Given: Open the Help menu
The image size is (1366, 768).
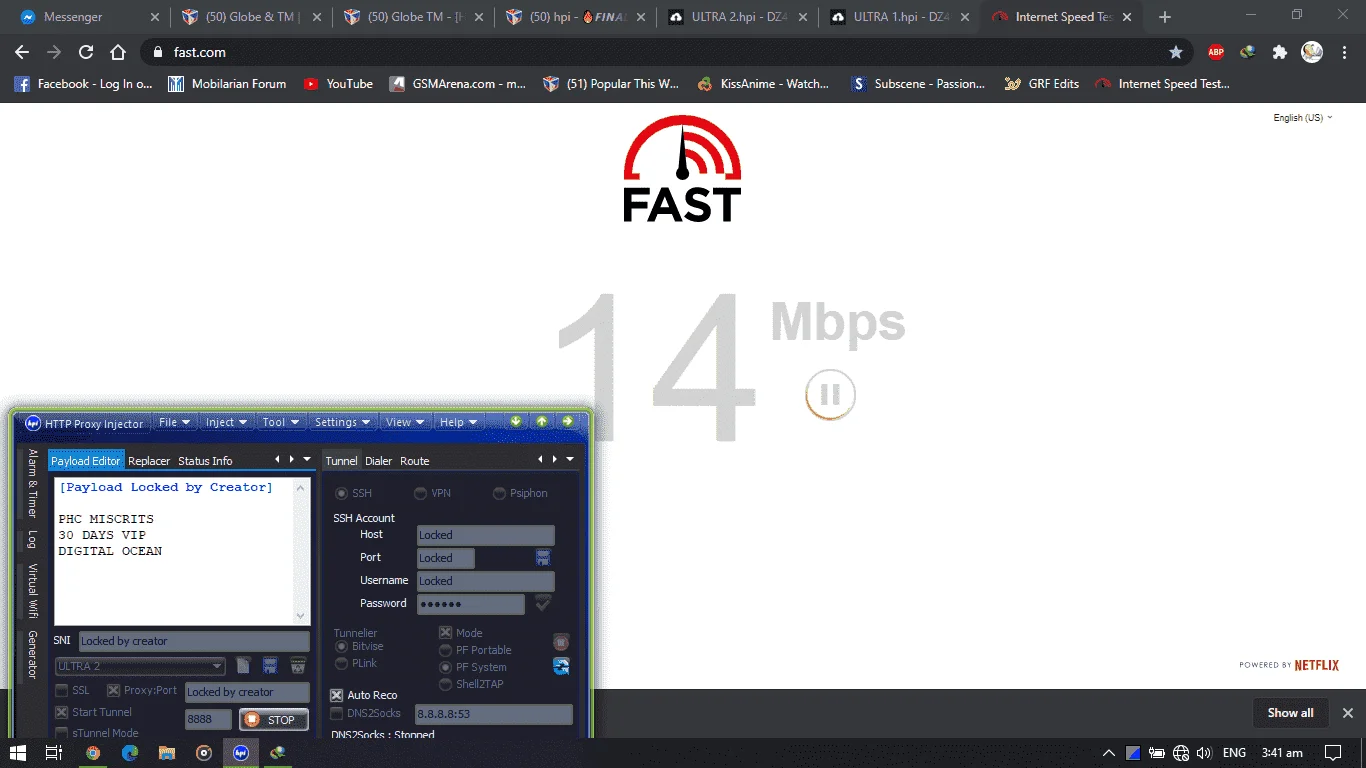Looking at the screenshot, I should click(x=459, y=422).
